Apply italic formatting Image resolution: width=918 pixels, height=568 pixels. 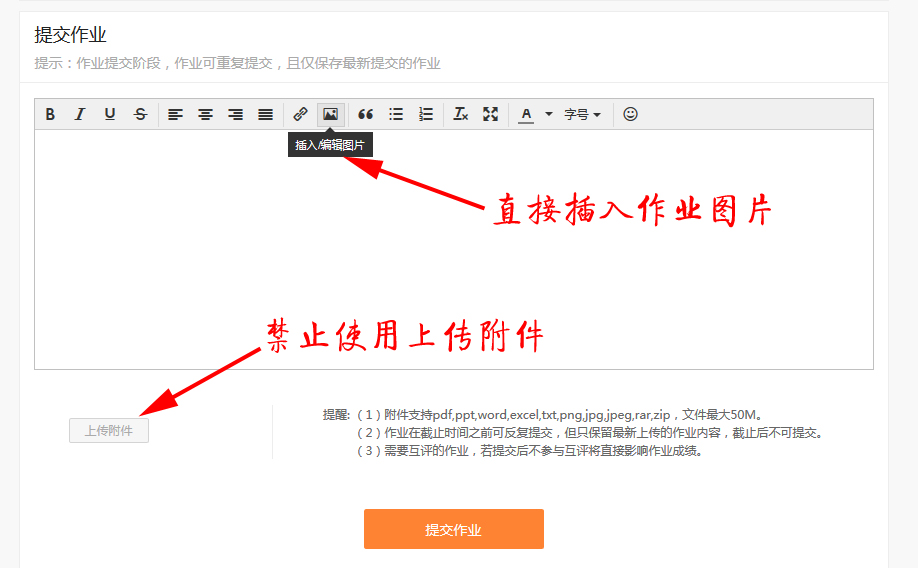pos(80,114)
